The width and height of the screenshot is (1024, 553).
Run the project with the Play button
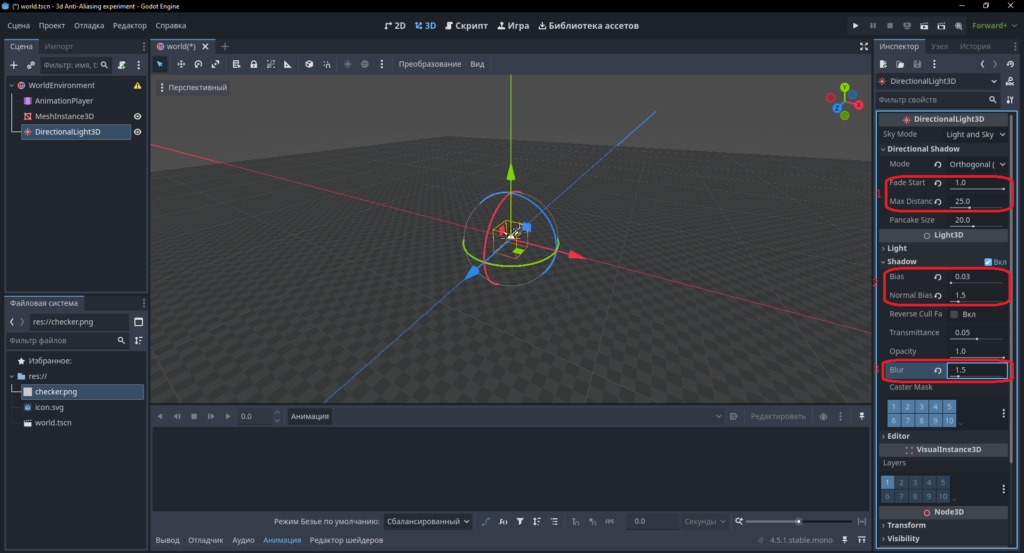click(856, 25)
